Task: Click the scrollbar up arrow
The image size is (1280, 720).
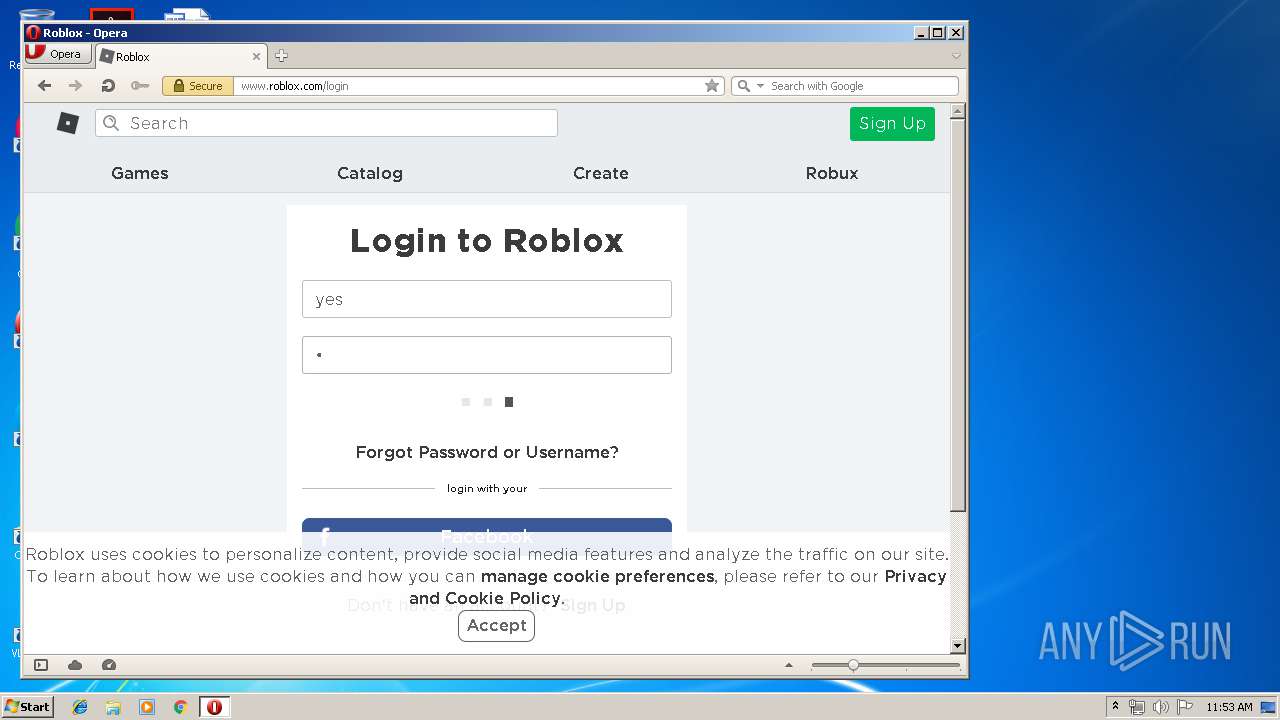Action: pyautogui.click(x=958, y=112)
